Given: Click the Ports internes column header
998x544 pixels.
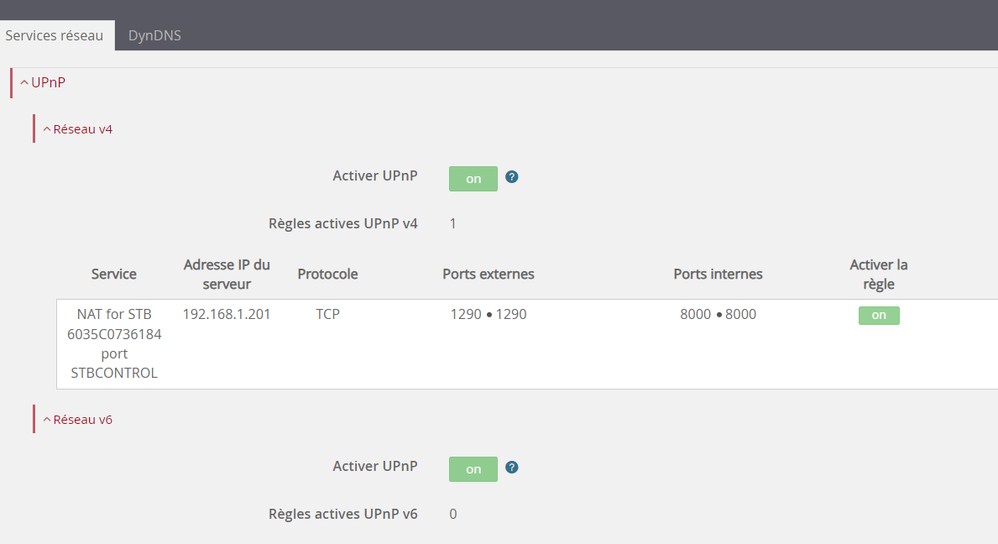Looking at the screenshot, I should coord(718,274).
